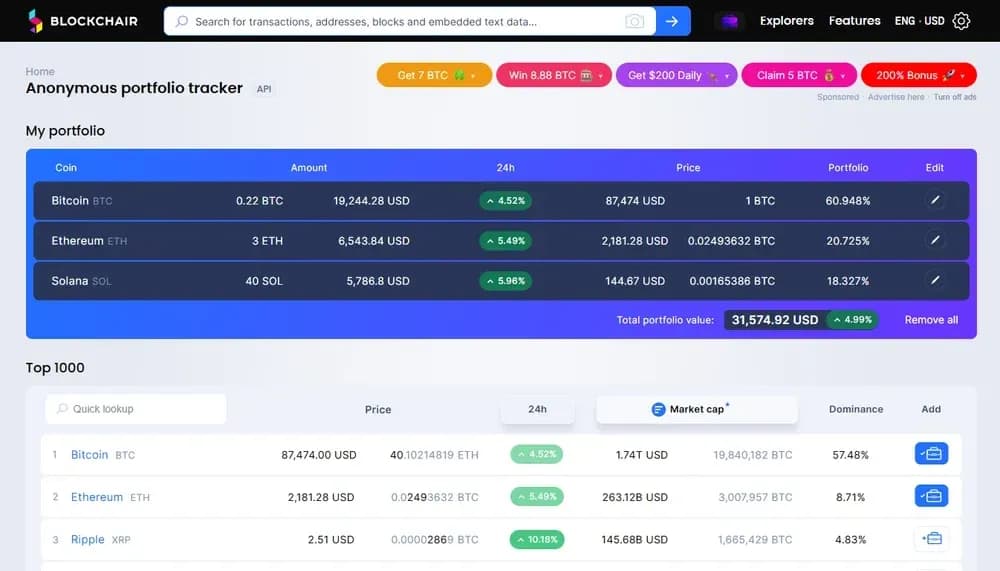Edit Solana holding with pencil icon

click(x=935, y=281)
